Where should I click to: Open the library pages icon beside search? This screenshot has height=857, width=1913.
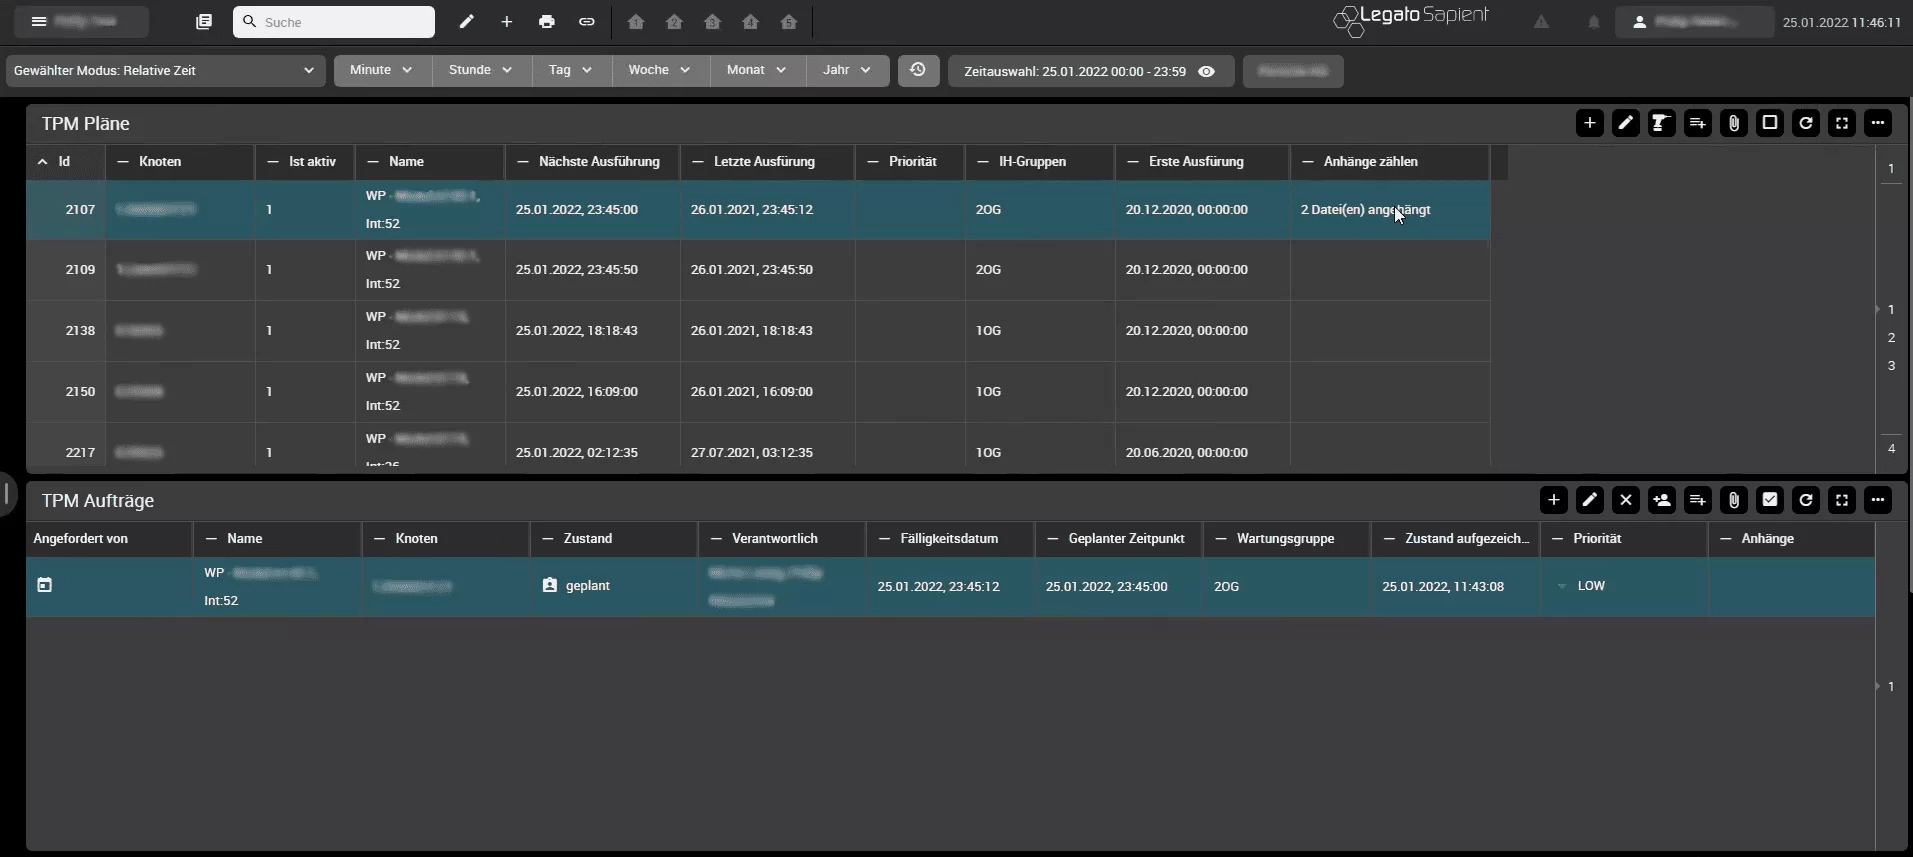(204, 21)
